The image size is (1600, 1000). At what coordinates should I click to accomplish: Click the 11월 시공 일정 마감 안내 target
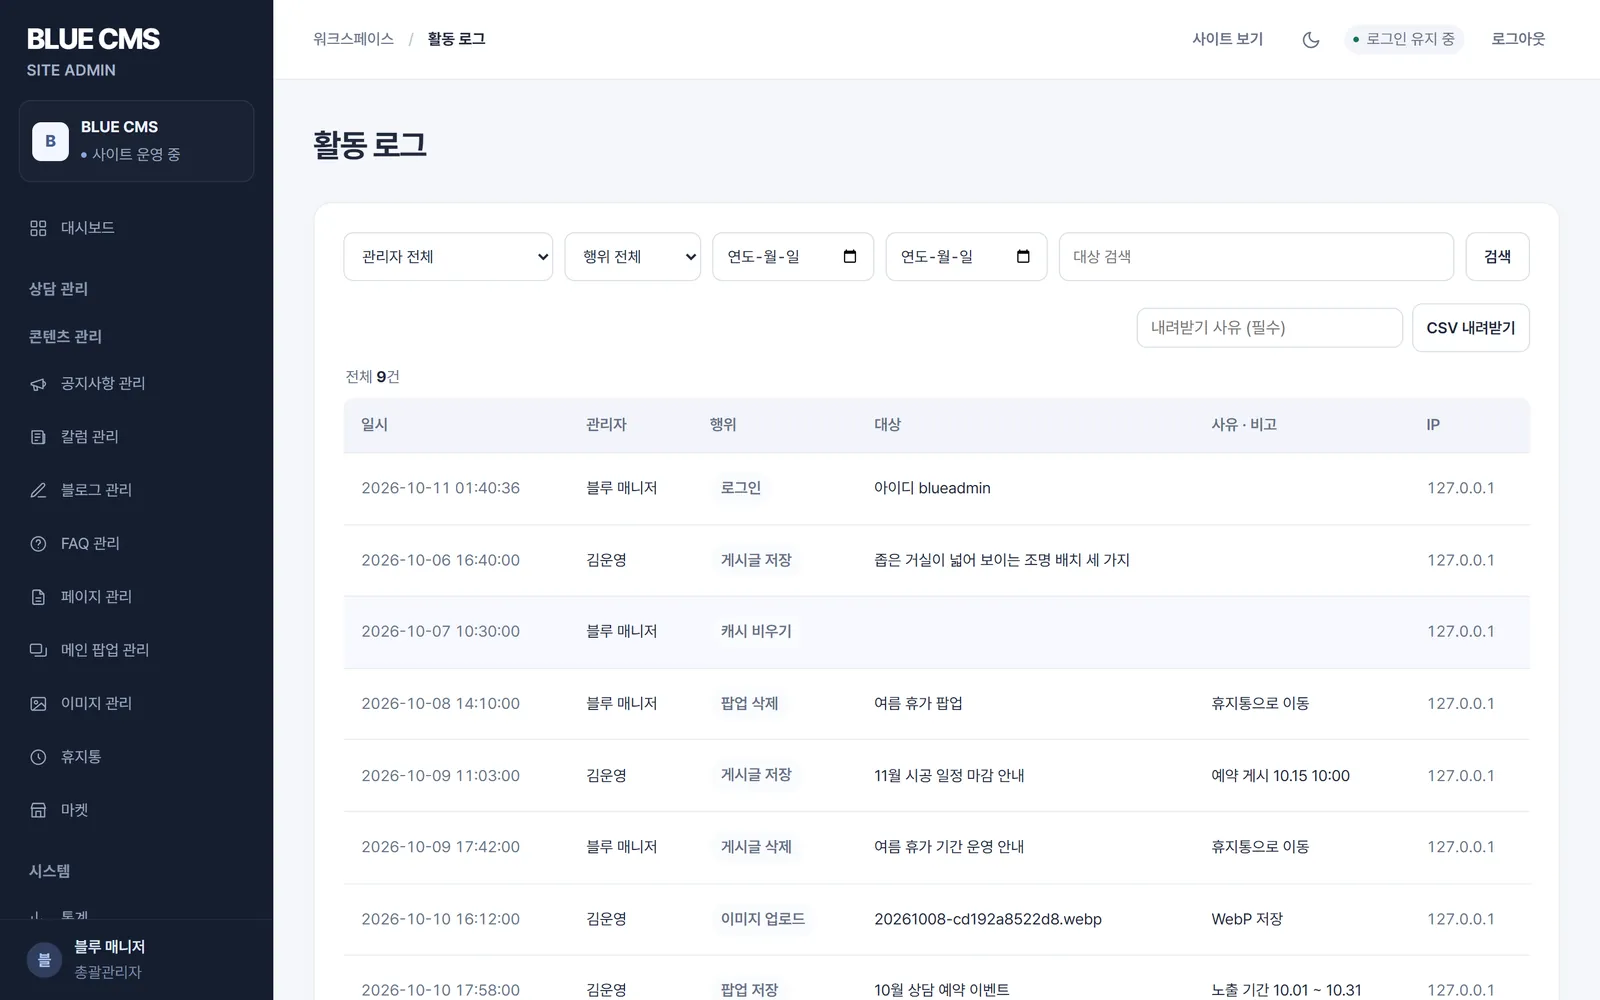pos(949,776)
